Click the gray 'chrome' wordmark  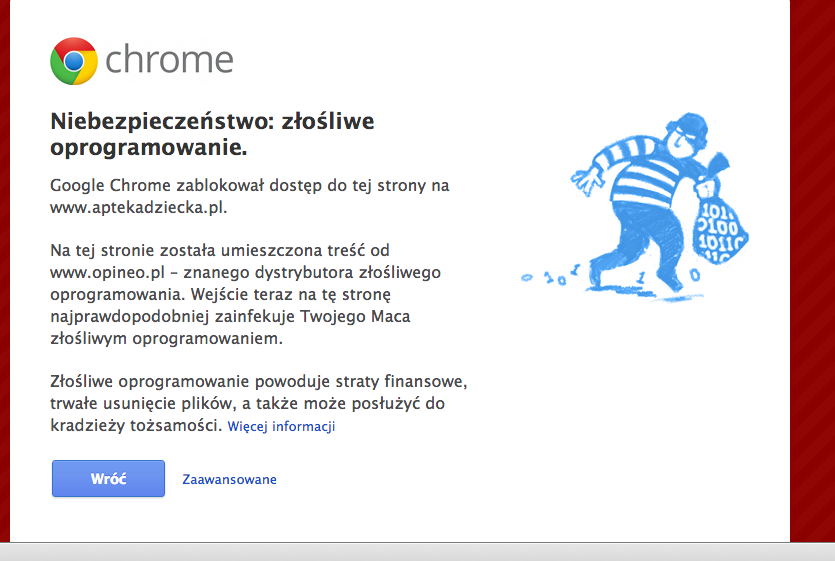click(169, 59)
